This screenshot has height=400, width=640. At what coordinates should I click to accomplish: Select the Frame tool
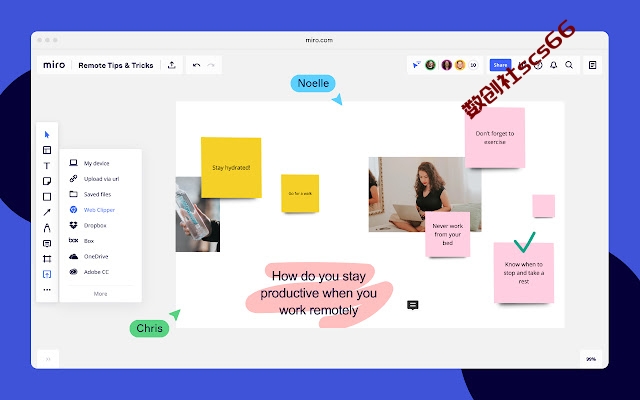pos(47,259)
